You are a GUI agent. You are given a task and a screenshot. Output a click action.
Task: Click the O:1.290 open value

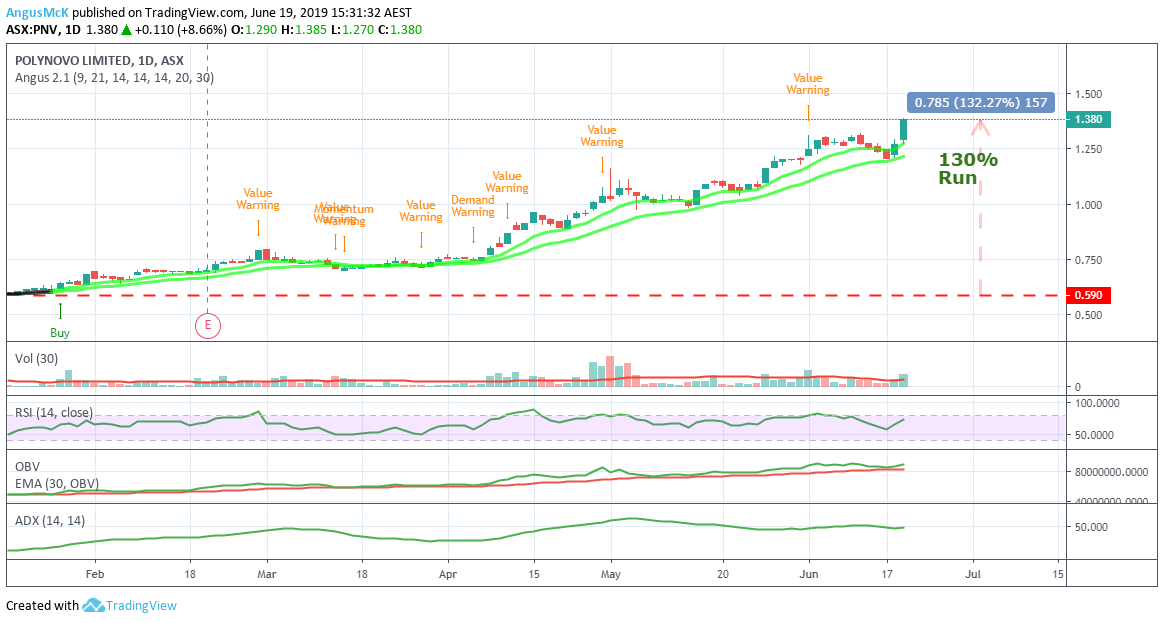pyautogui.click(x=254, y=30)
